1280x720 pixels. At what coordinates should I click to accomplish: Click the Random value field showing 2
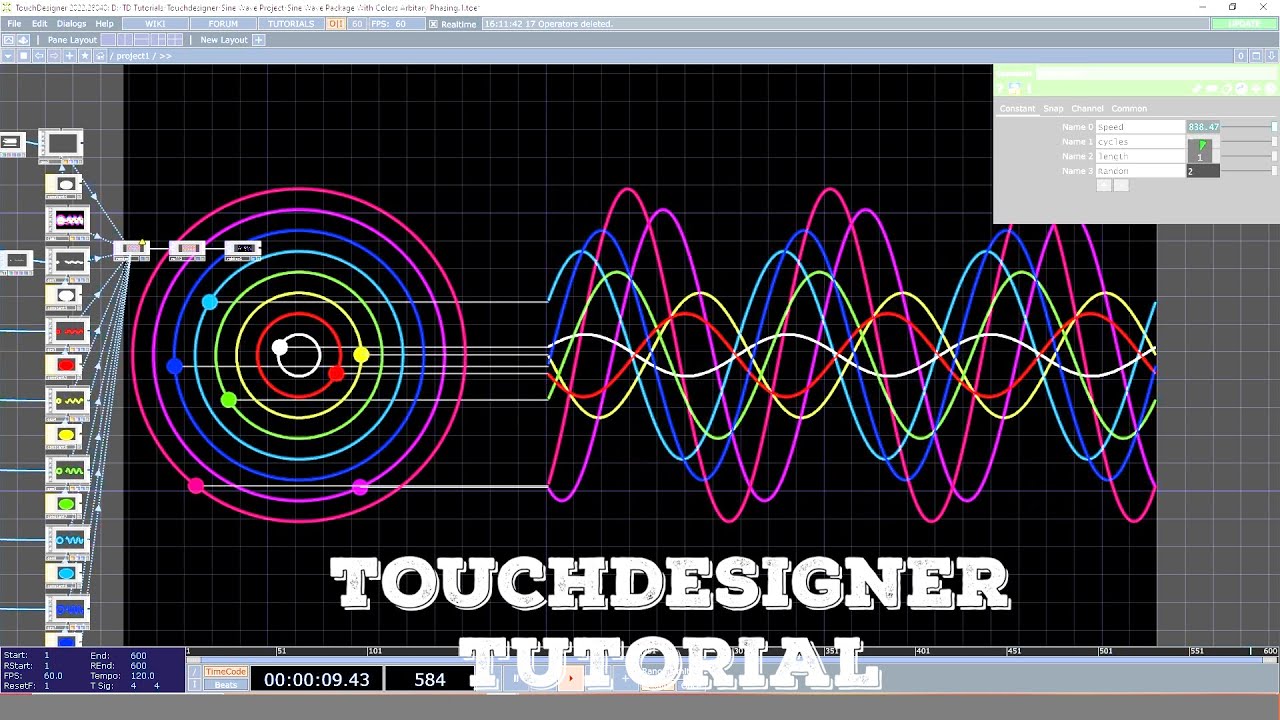pos(1203,171)
